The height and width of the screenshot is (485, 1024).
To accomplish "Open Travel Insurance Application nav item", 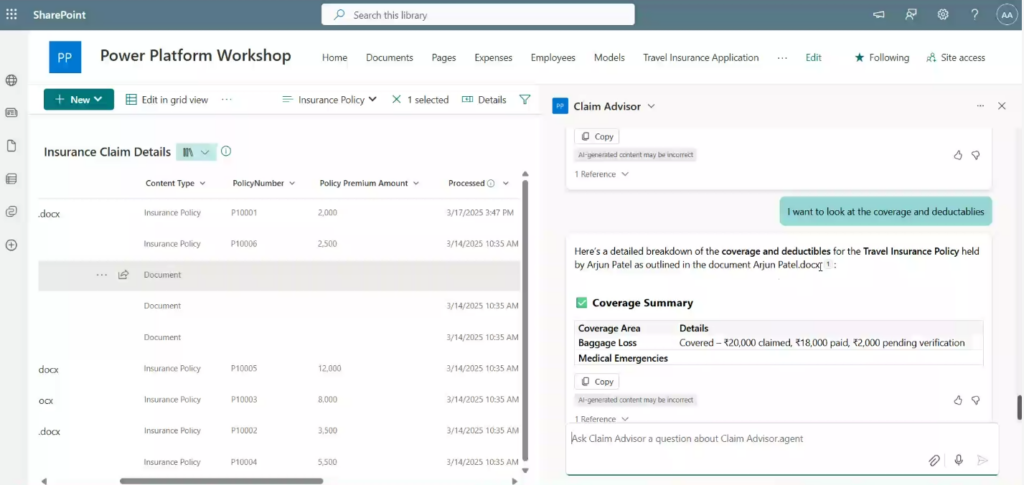I will coord(701,57).
